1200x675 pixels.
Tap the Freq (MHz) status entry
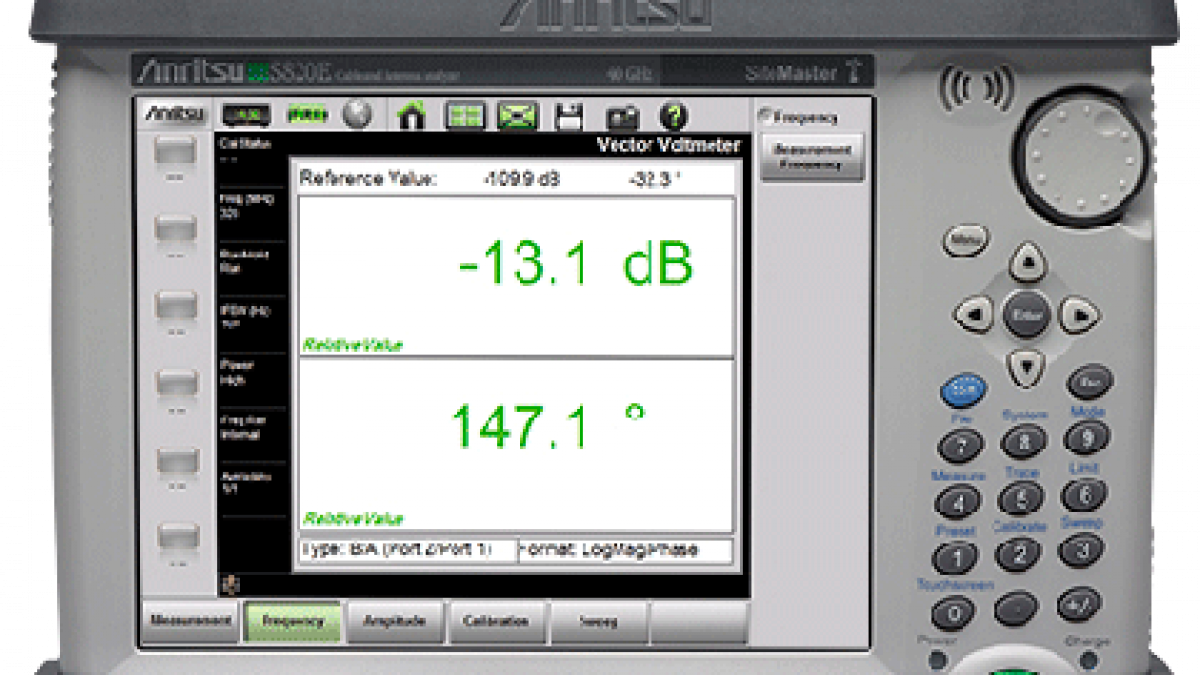coord(250,206)
